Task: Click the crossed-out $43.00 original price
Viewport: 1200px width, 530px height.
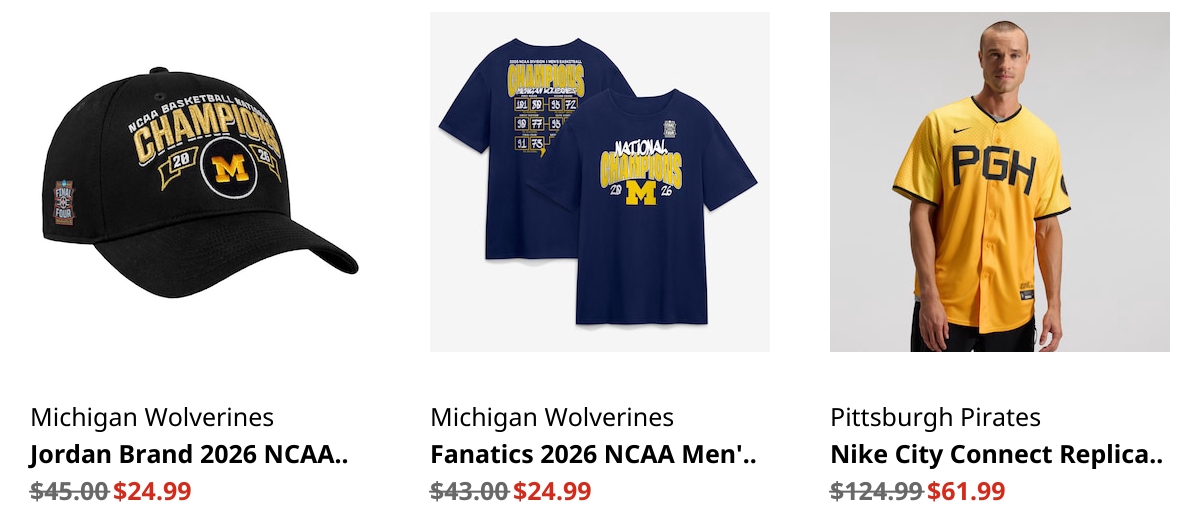Action: click(x=469, y=491)
